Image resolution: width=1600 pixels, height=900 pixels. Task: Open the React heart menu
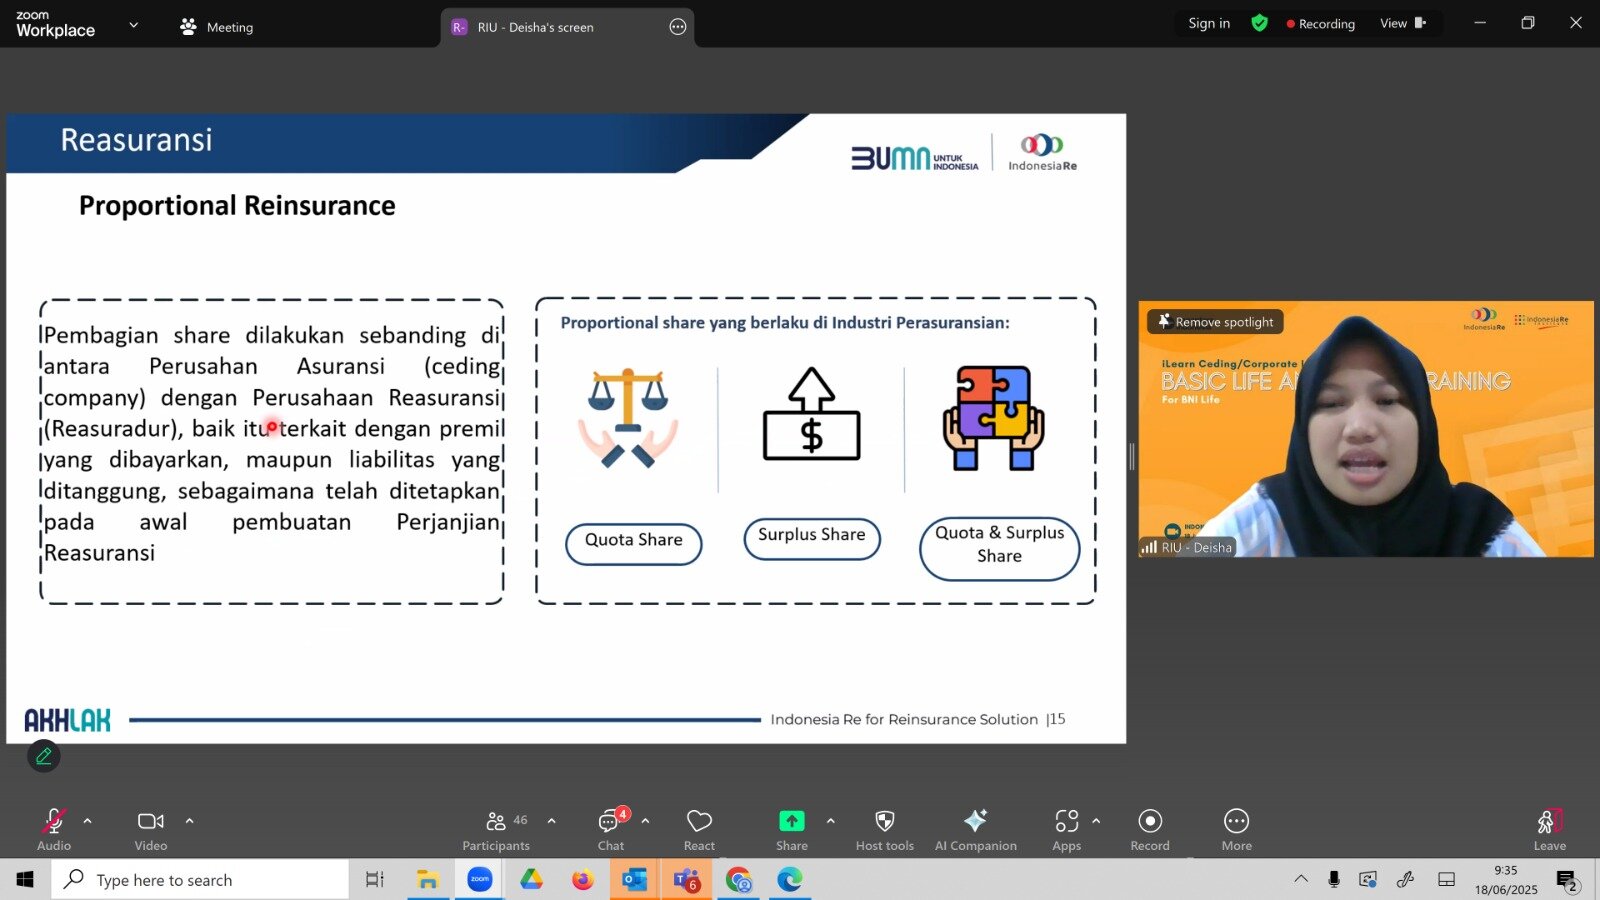pyautogui.click(x=699, y=829)
